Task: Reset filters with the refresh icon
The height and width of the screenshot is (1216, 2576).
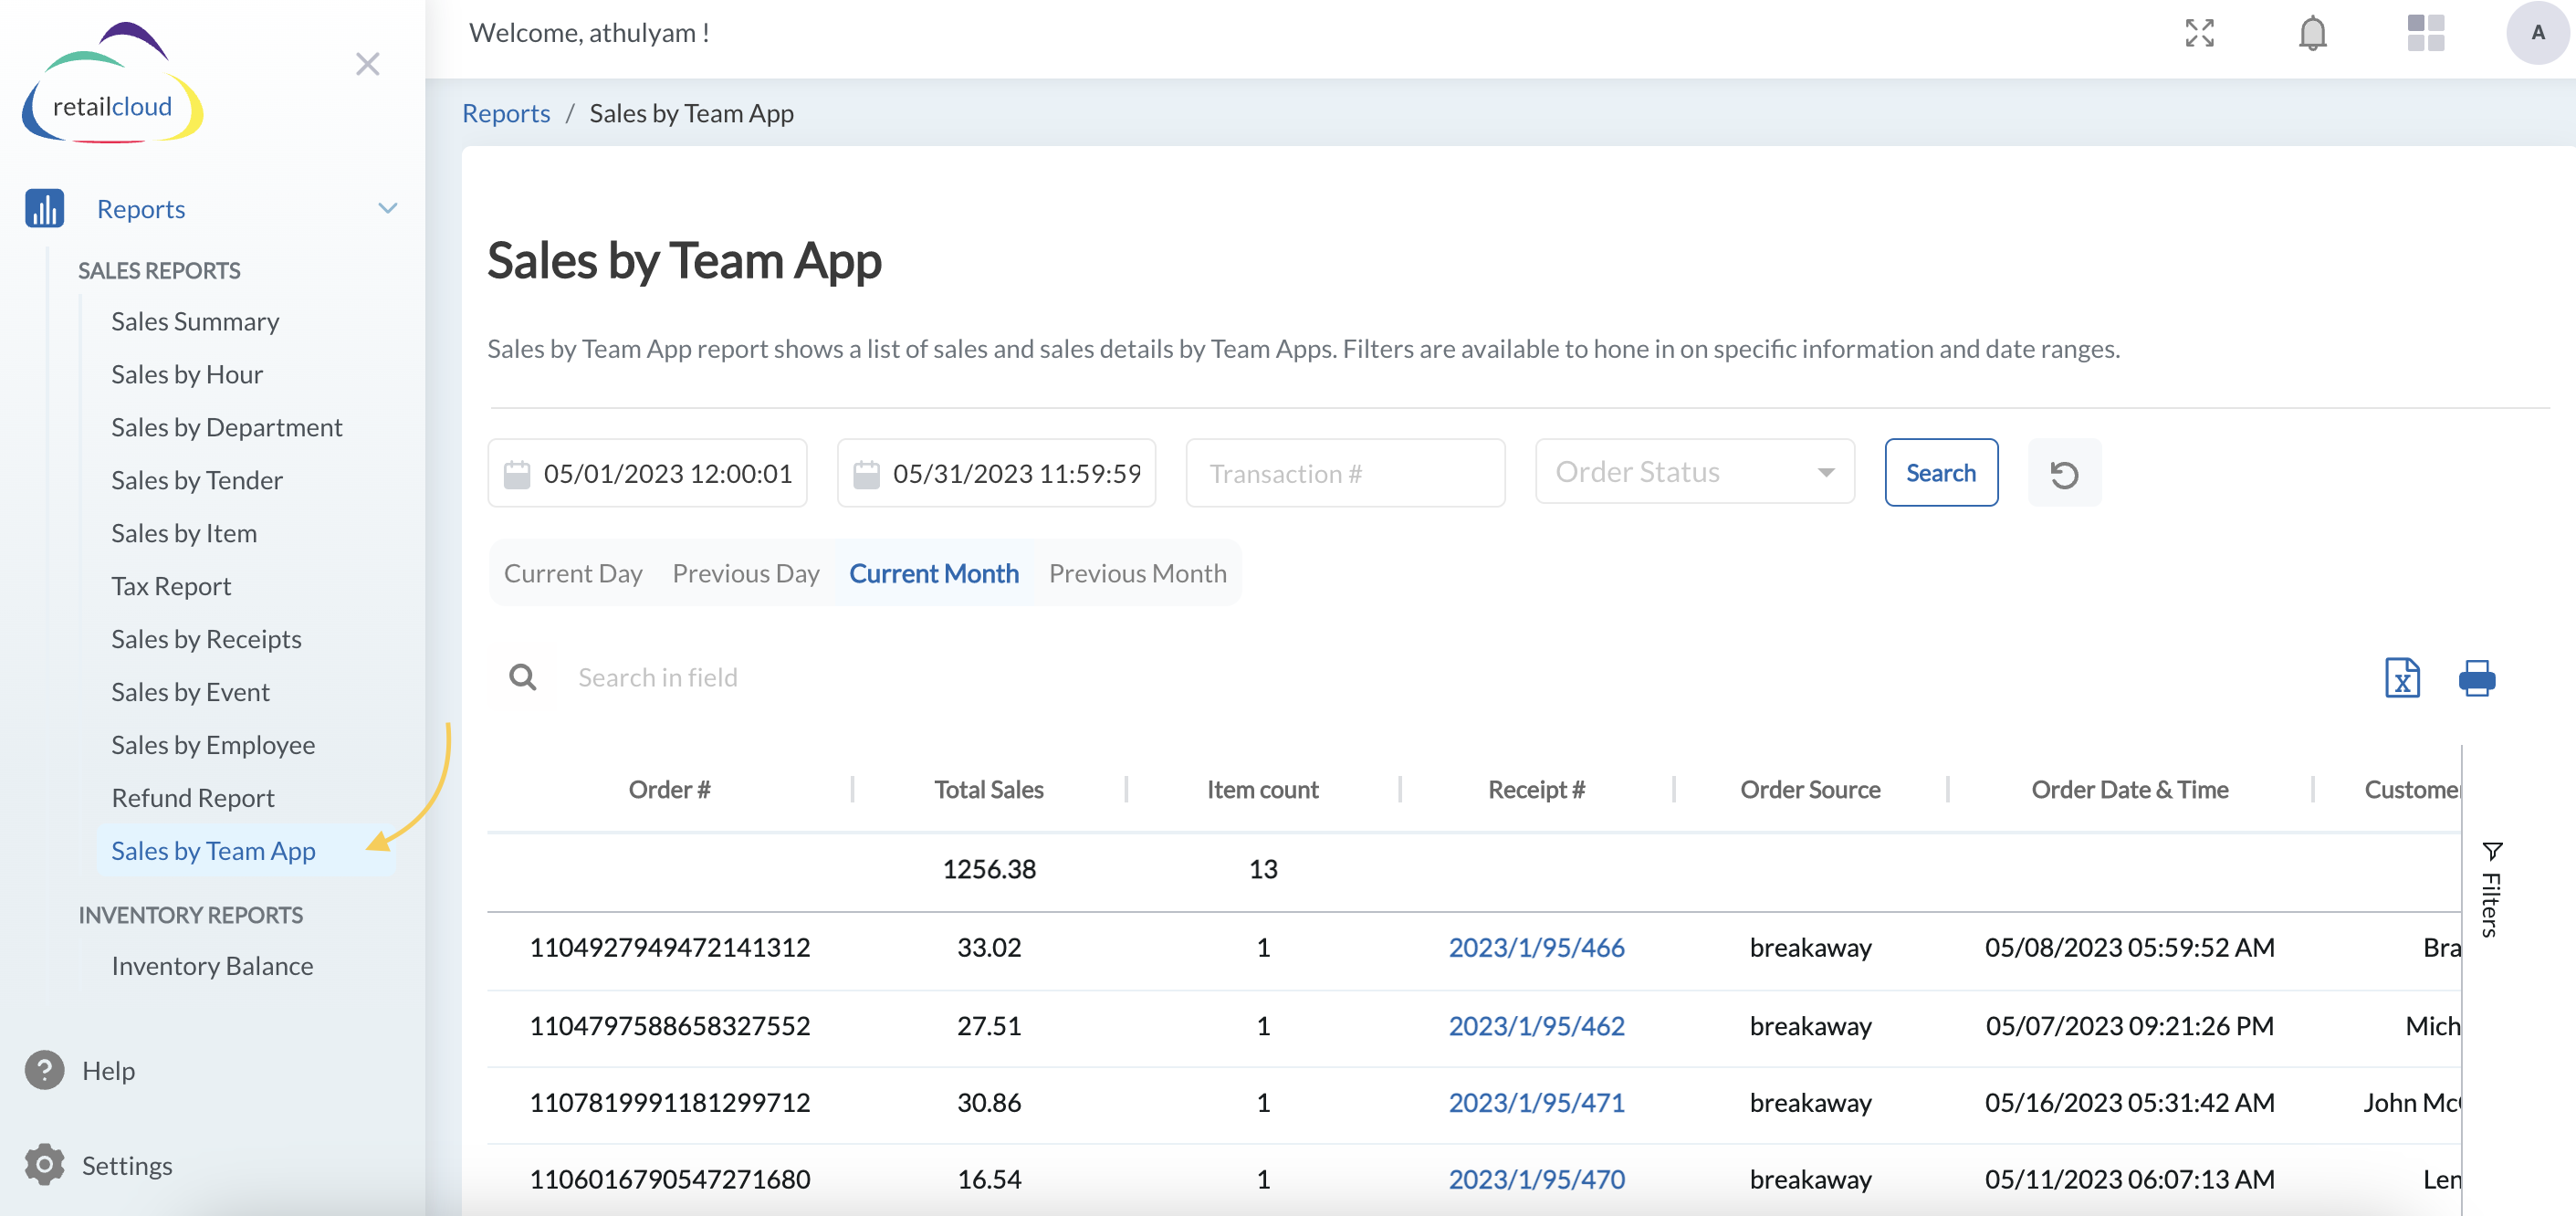Action: click(2064, 473)
